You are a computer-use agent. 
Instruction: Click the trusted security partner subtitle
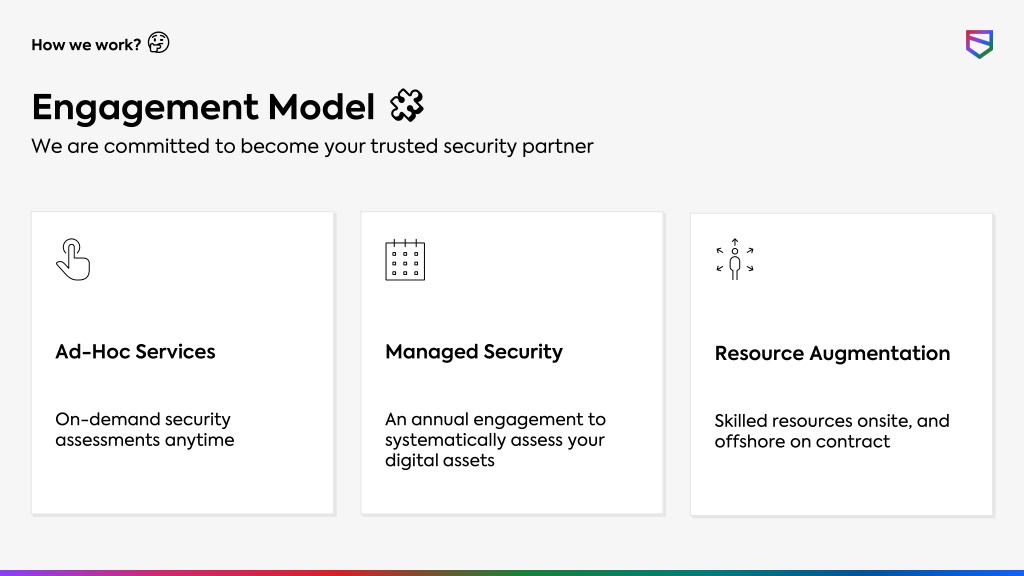point(312,146)
